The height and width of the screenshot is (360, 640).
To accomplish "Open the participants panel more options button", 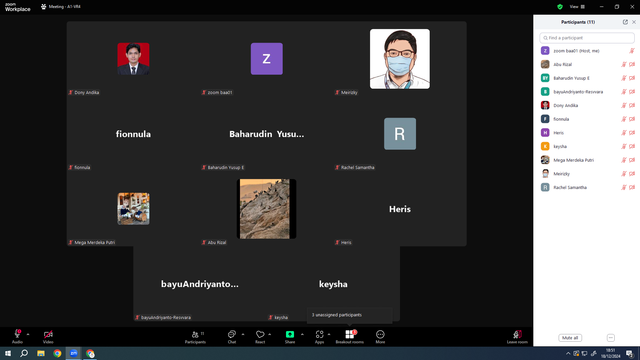I will point(611,338).
